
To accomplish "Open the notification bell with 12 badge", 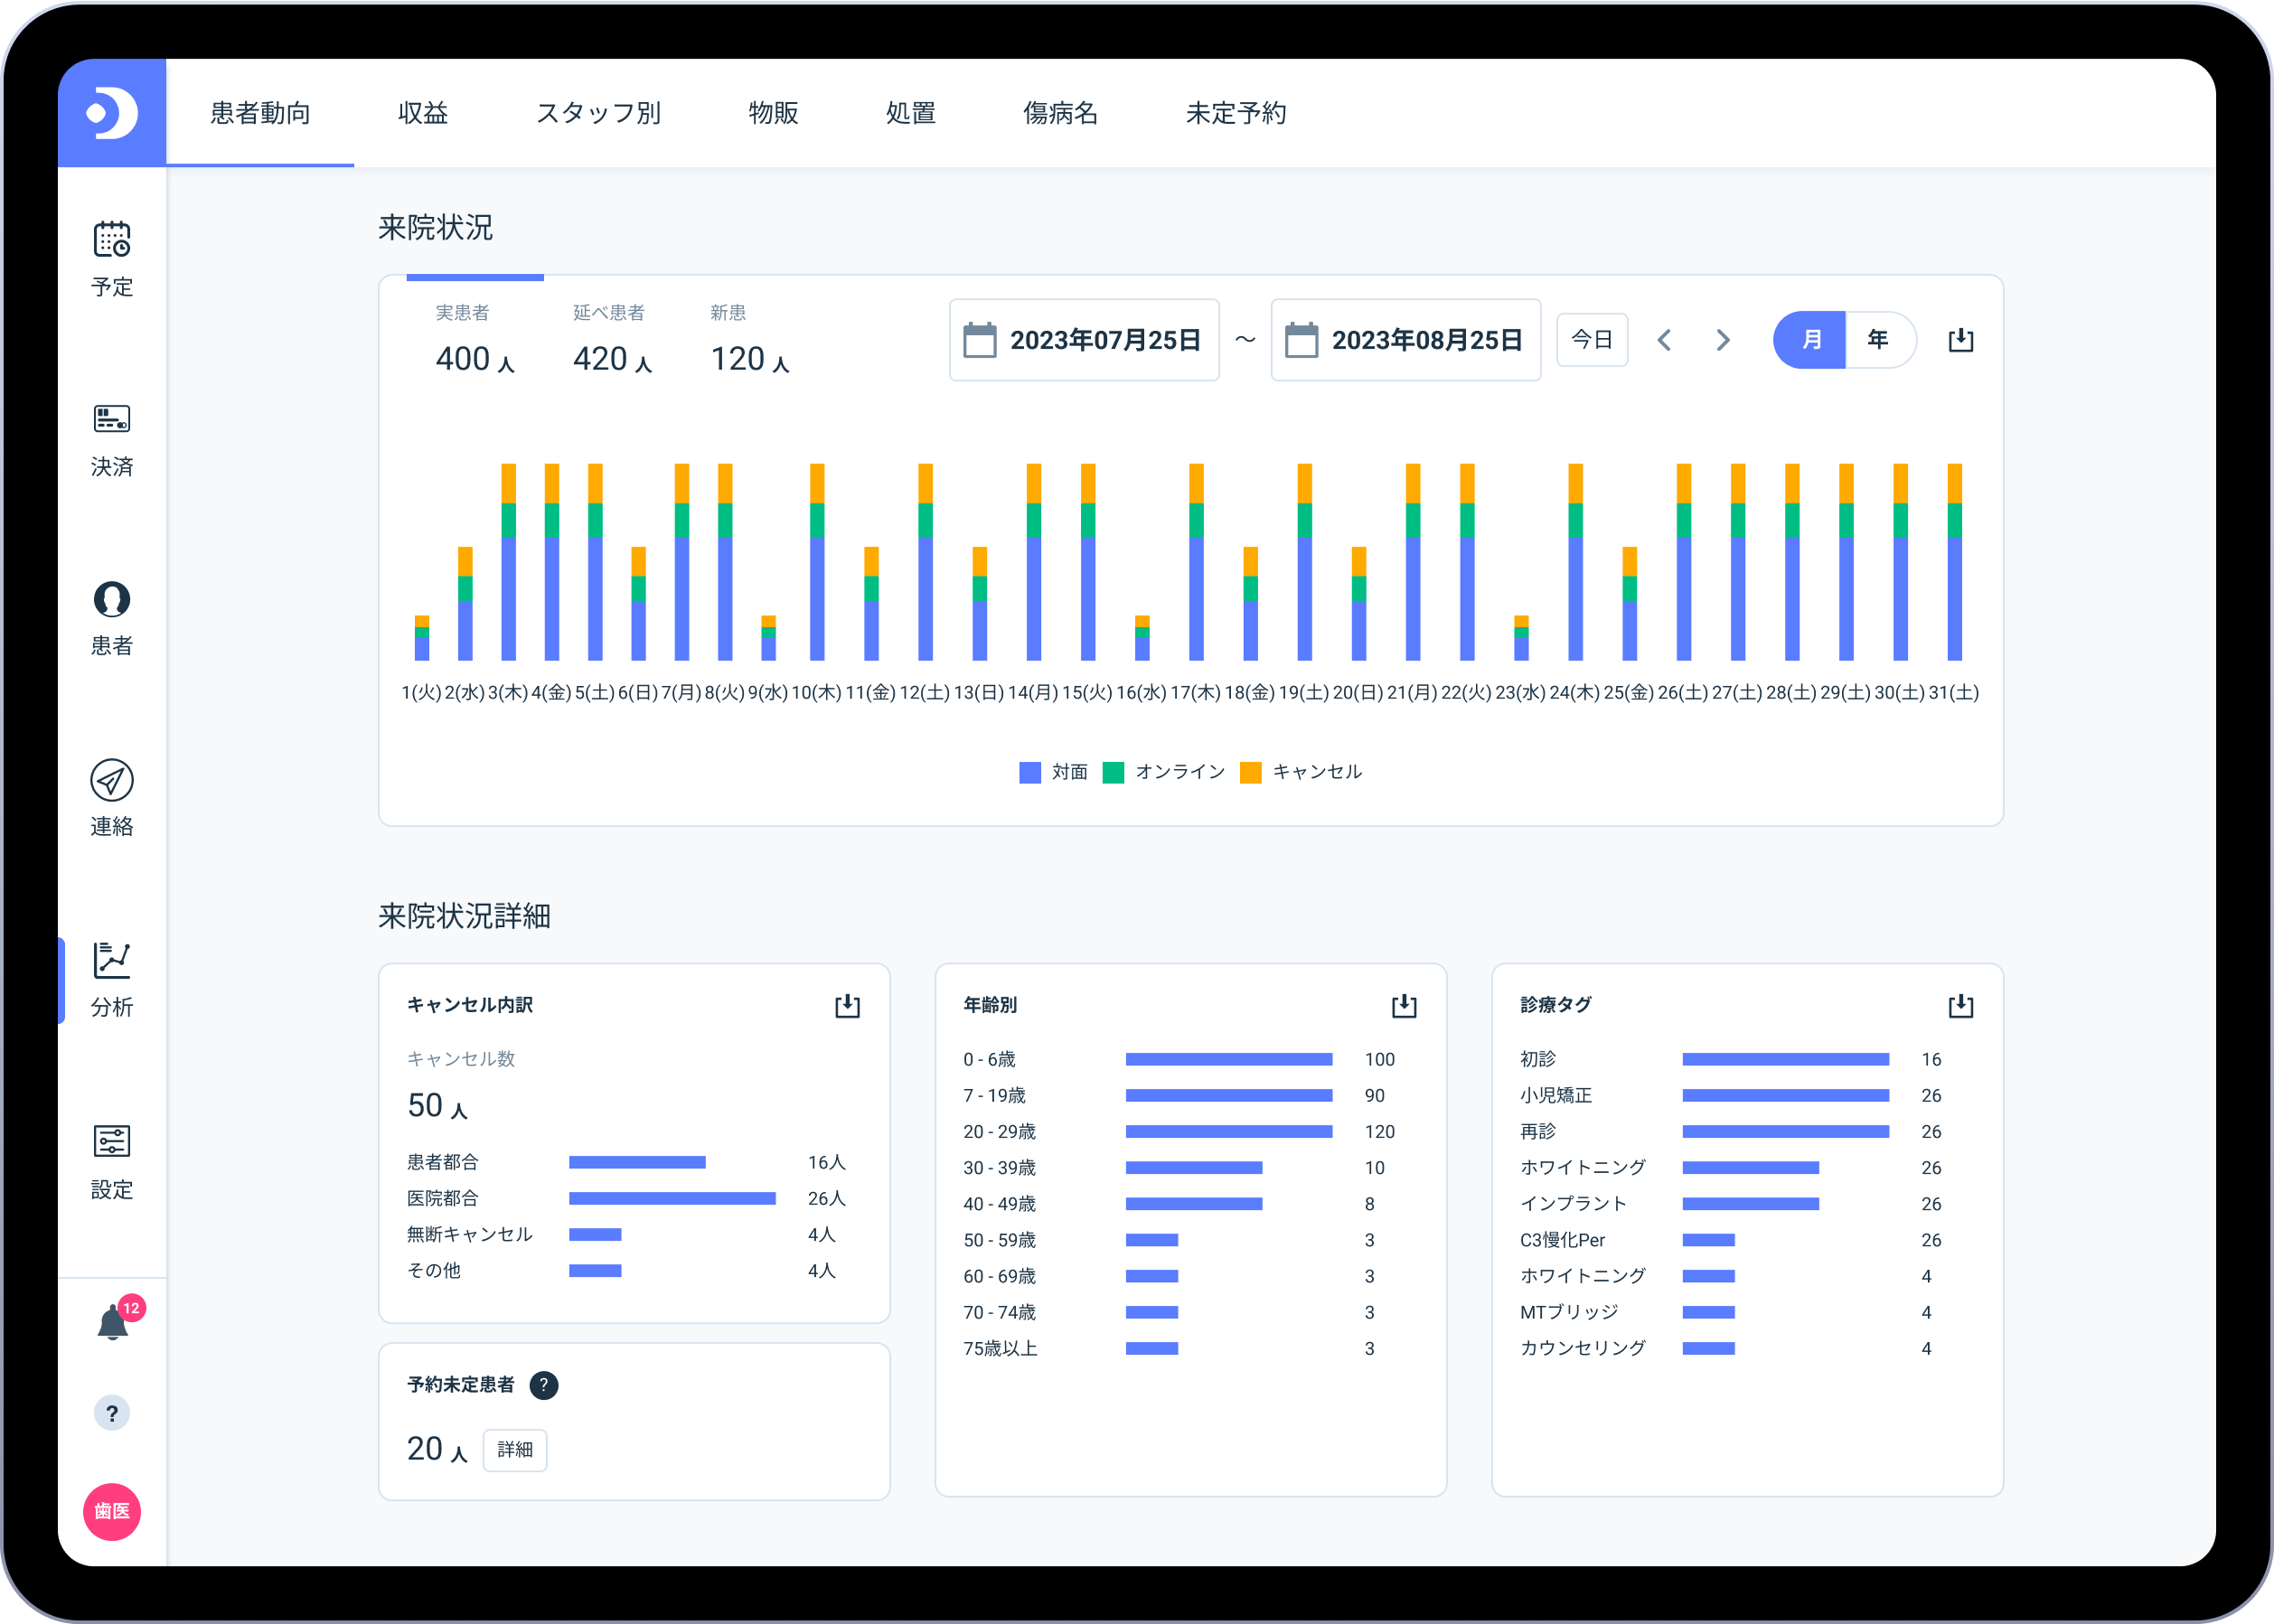I will (x=113, y=1323).
